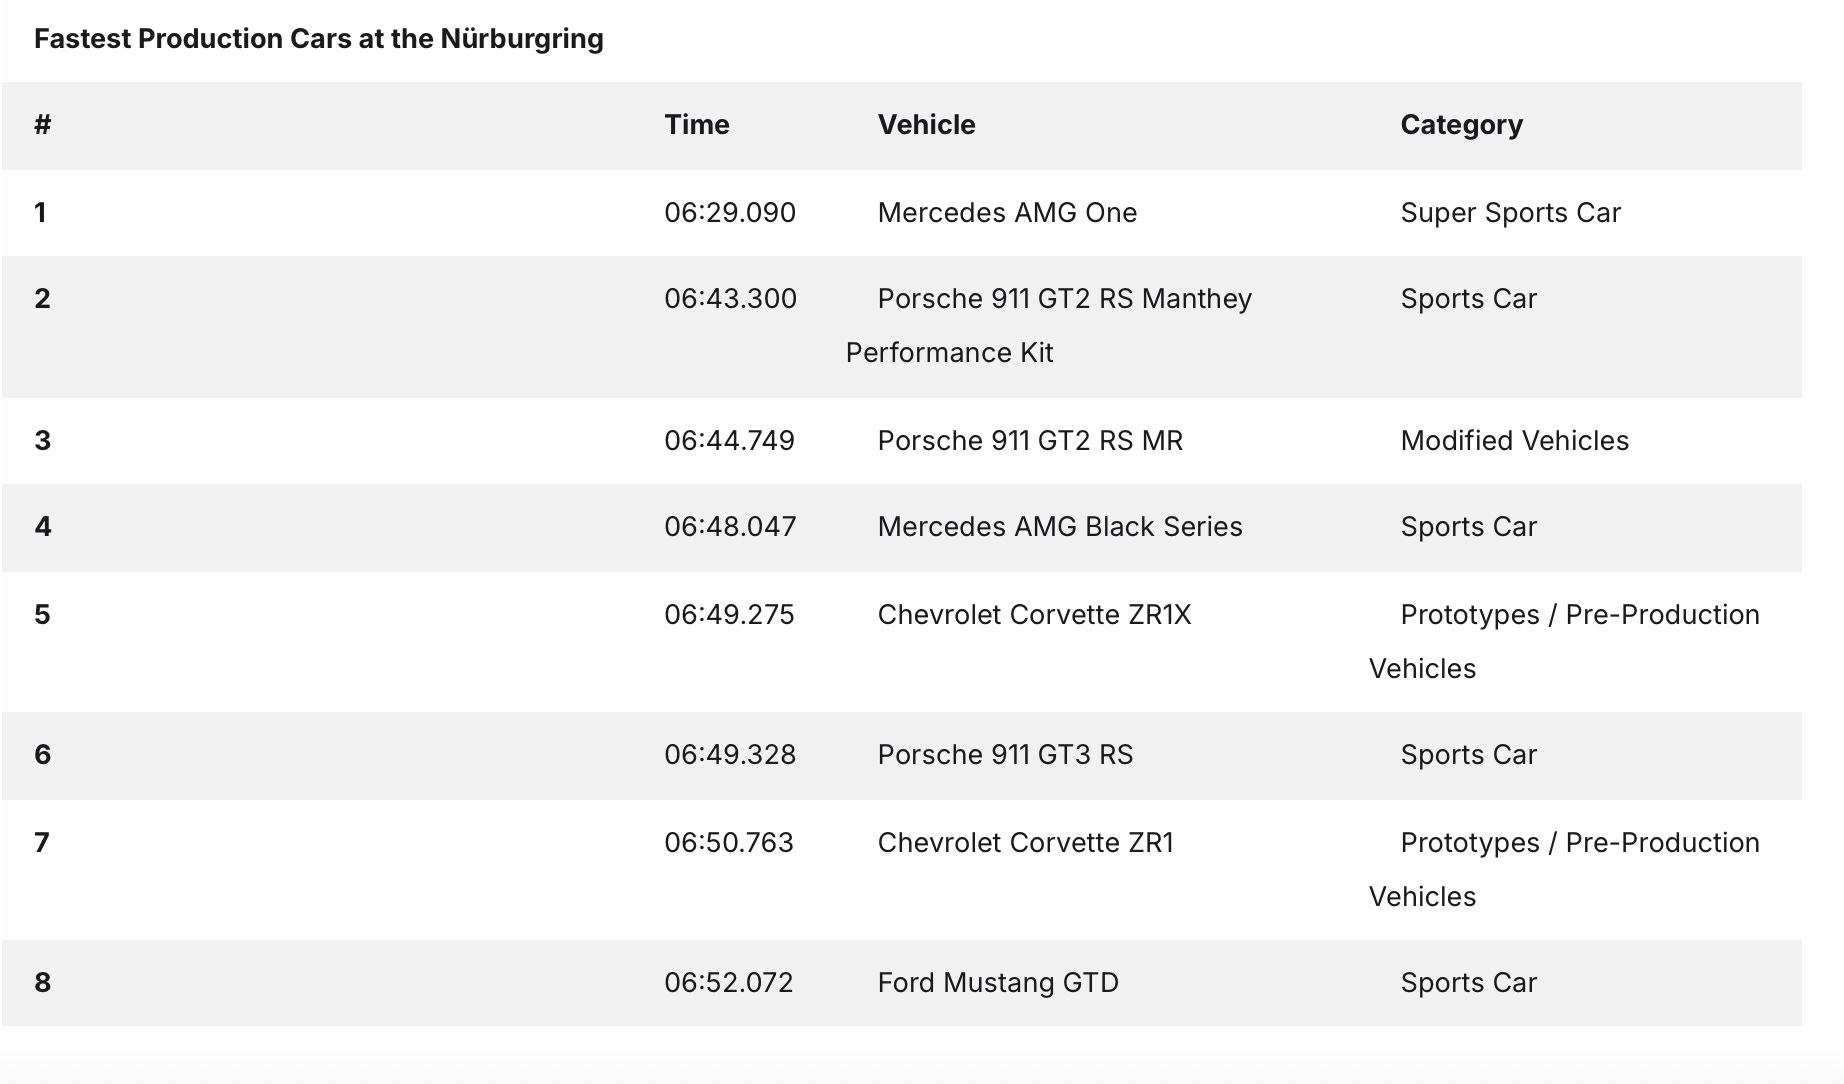Select Porsche 911 GT2 RS Manthey entry

tap(1064, 299)
